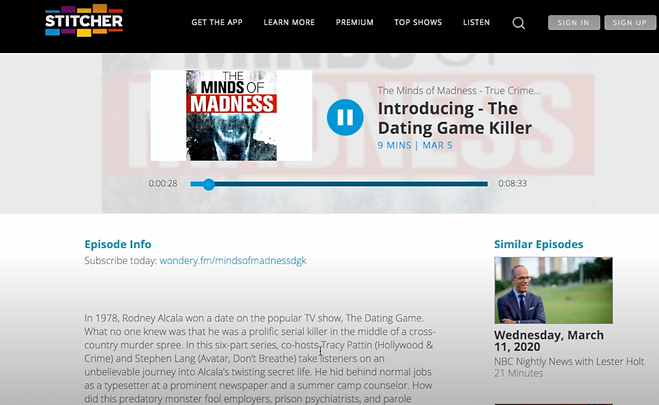Click the playback progress slider handle
The image size is (659, 405).
coord(208,184)
